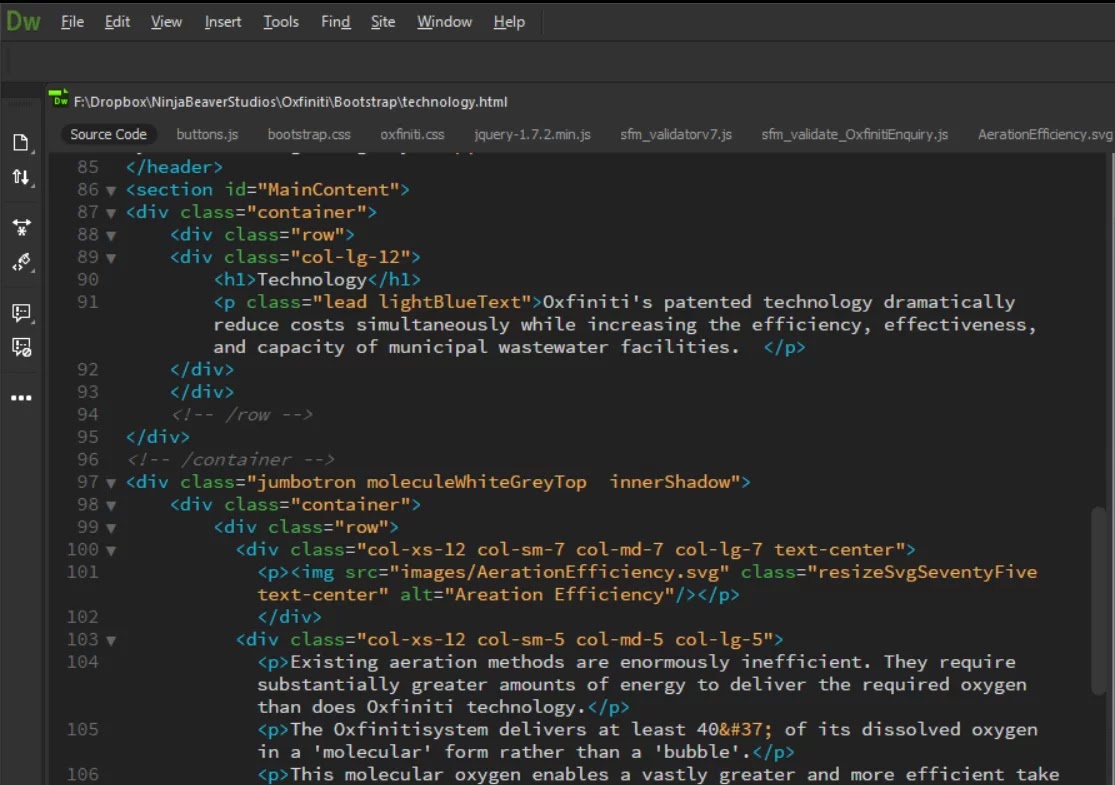1115x785 pixels.
Task: Click the '/container' comment on line 96
Action: 230,459
